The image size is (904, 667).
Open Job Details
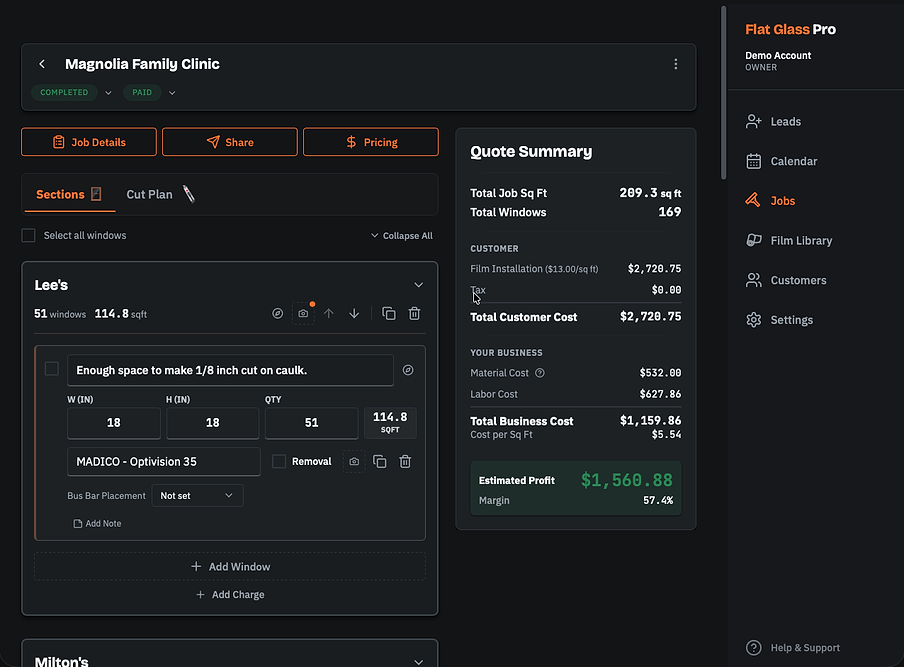pyautogui.click(x=89, y=142)
